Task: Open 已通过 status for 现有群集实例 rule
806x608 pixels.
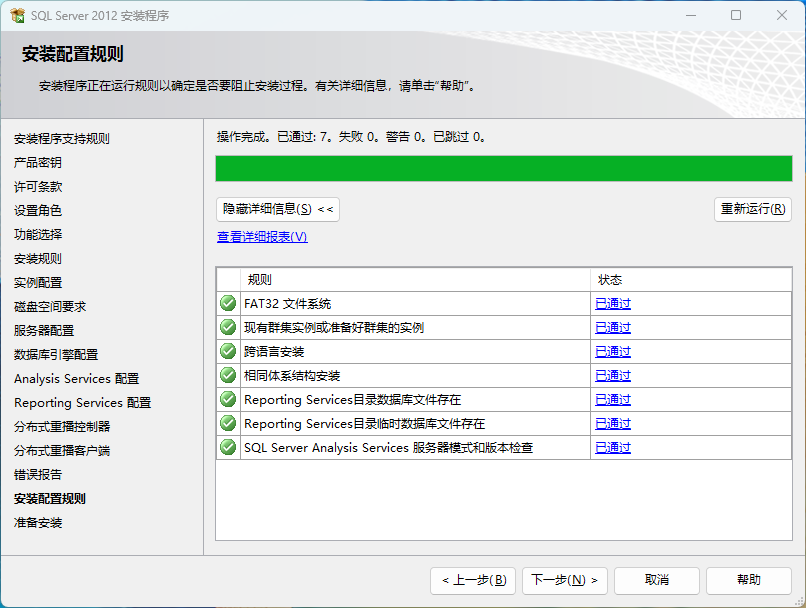Action: coord(613,328)
